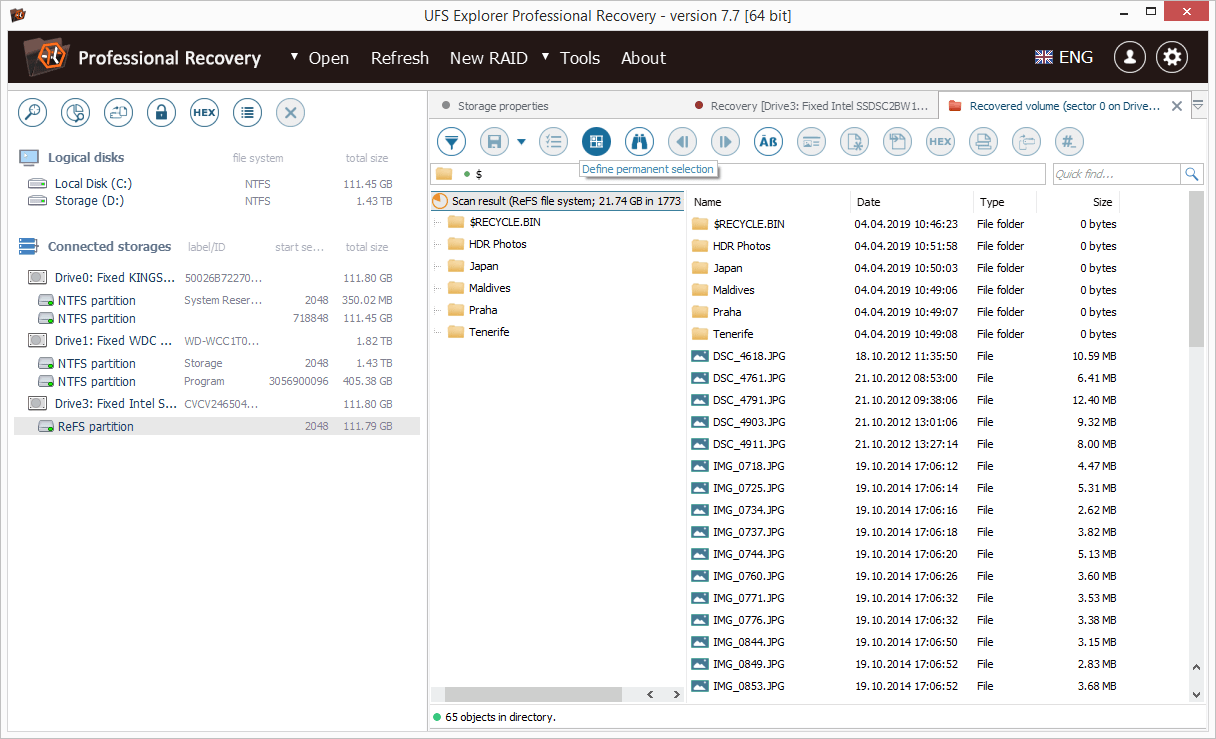Click the folder path address bar
The width and height of the screenshot is (1216, 739).
[x=738, y=174]
